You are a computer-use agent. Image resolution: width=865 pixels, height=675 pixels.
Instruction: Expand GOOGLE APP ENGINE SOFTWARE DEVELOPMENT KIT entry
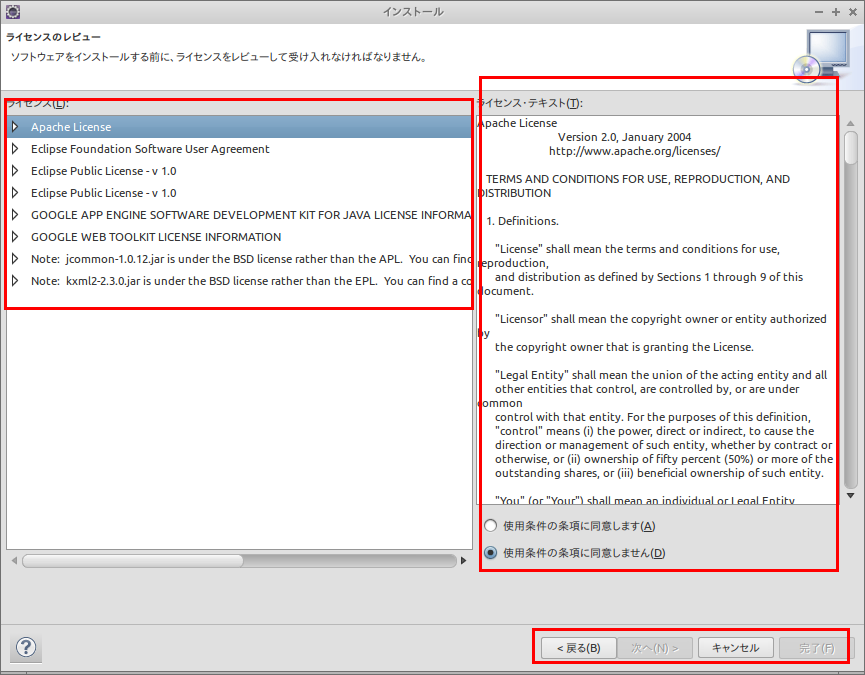tap(15, 215)
